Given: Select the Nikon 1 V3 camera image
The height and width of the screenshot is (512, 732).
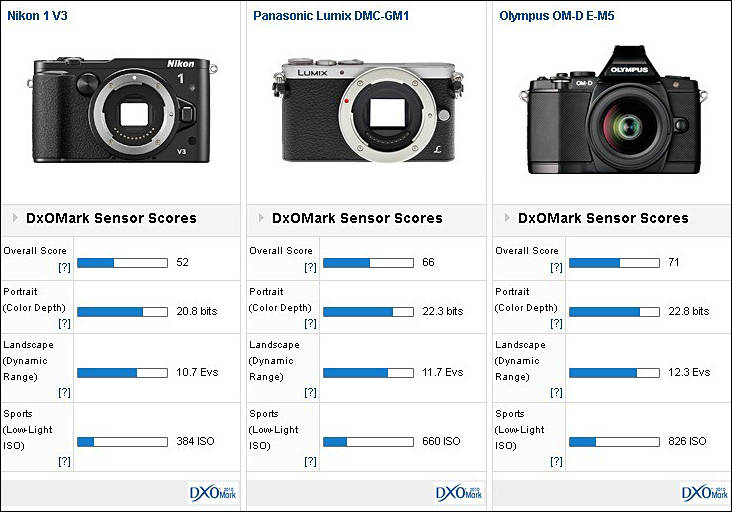Looking at the screenshot, I should click(x=123, y=110).
